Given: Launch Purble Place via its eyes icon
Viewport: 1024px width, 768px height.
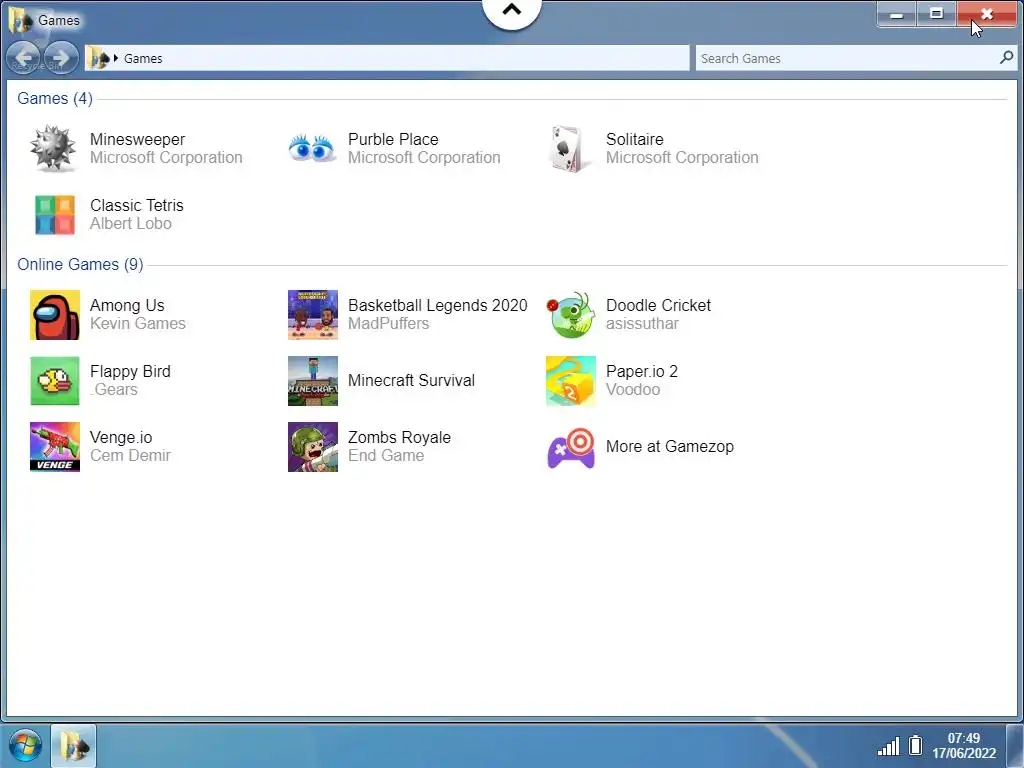Looking at the screenshot, I should [312, 149].
